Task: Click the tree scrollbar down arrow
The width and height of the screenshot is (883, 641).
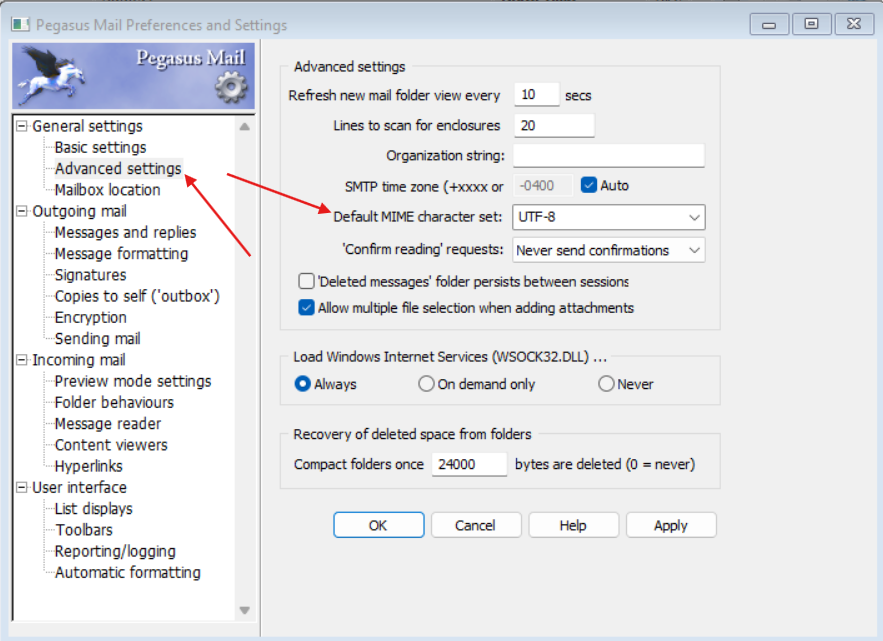Action: pyautogui.click(x=245, y=610)
